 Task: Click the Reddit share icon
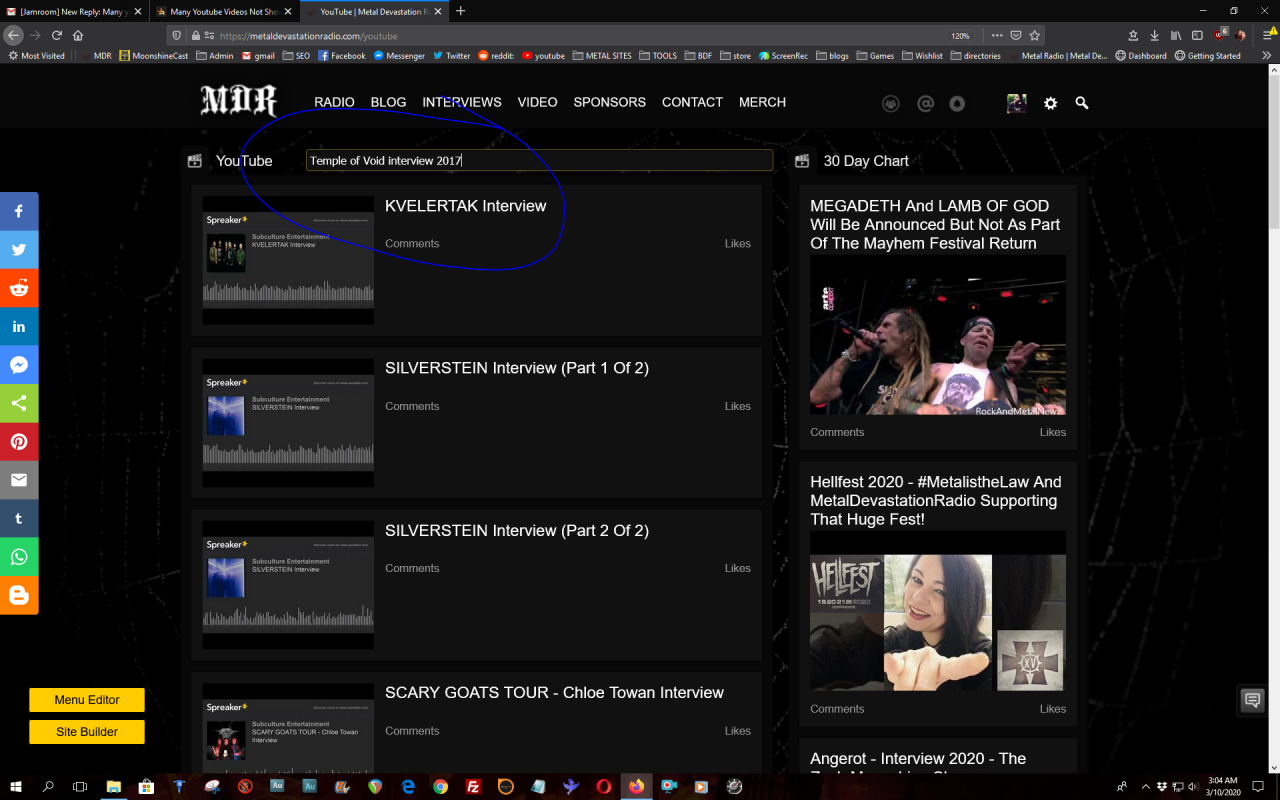(19, 288)
